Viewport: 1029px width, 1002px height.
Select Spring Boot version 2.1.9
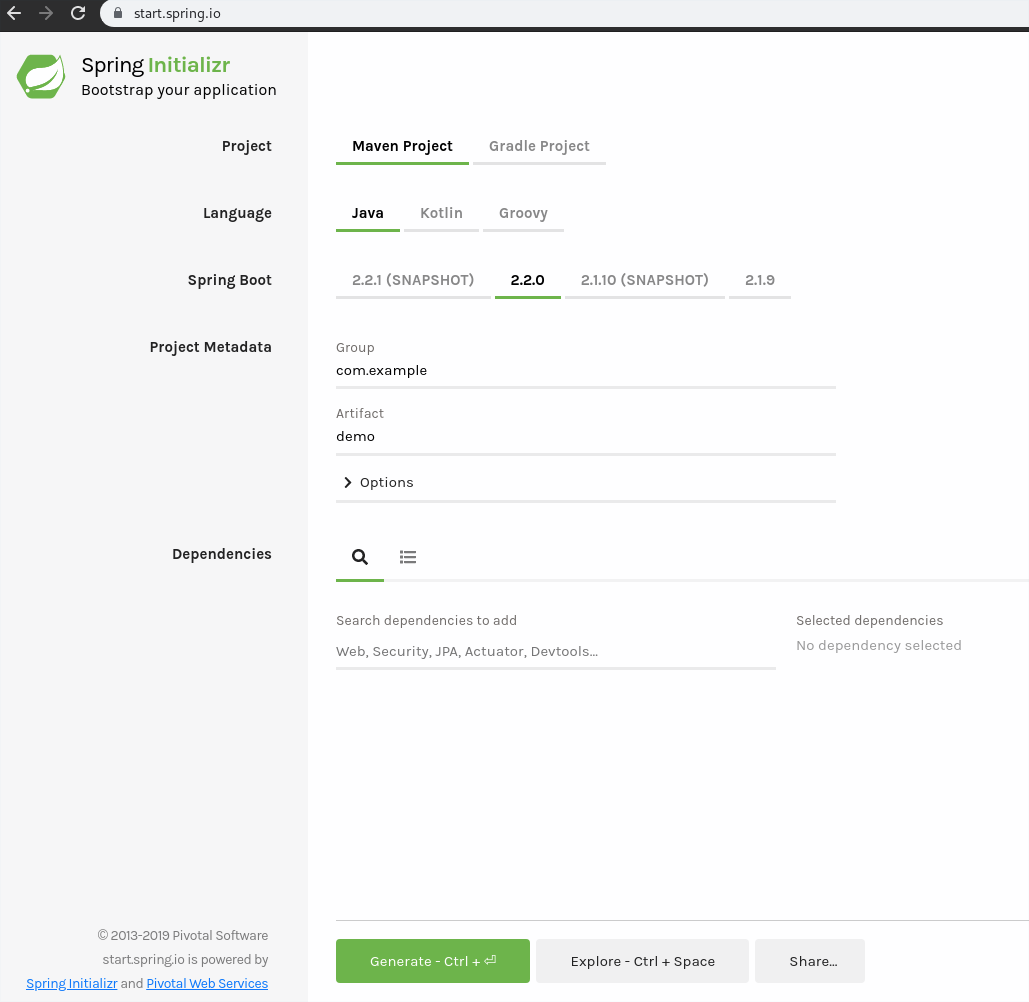pyautogui.click(x=759, y=280)
